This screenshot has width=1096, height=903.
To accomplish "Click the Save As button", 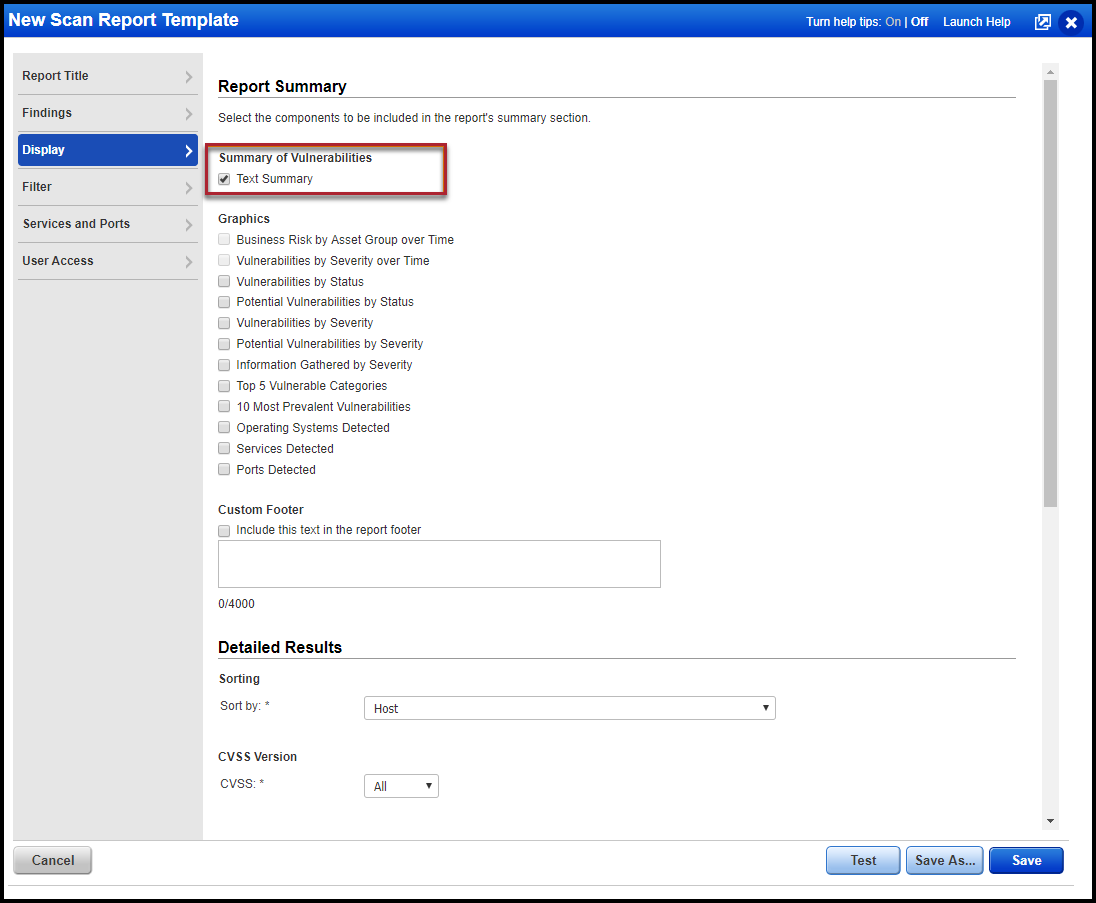I will [944, 860].
